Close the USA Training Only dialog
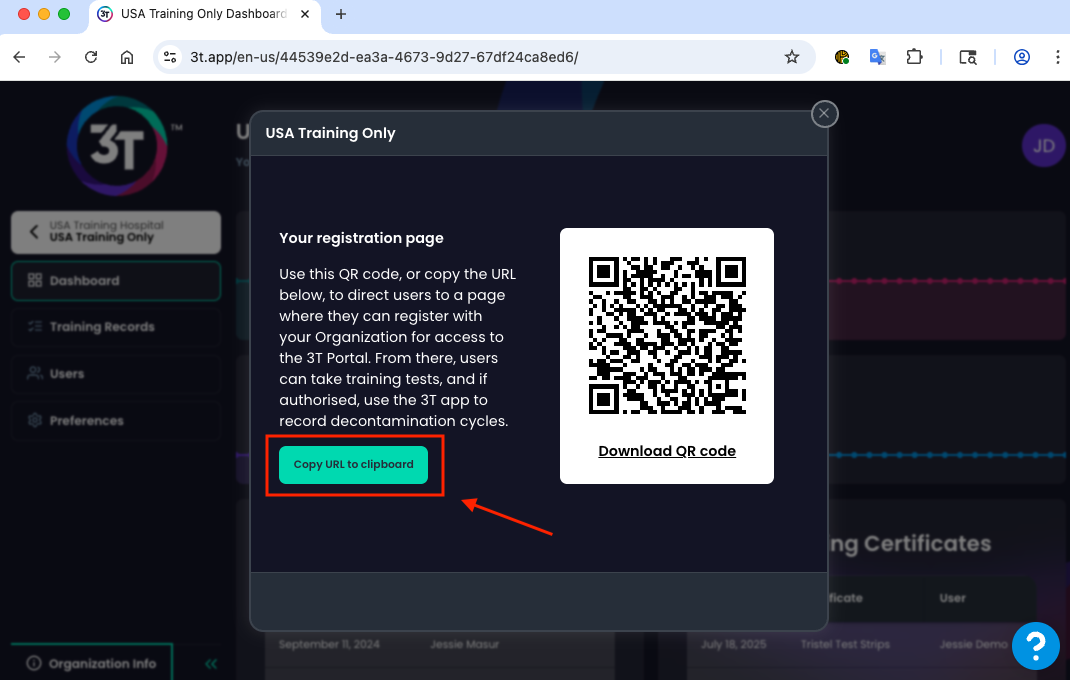 click(x=824, y=114)
